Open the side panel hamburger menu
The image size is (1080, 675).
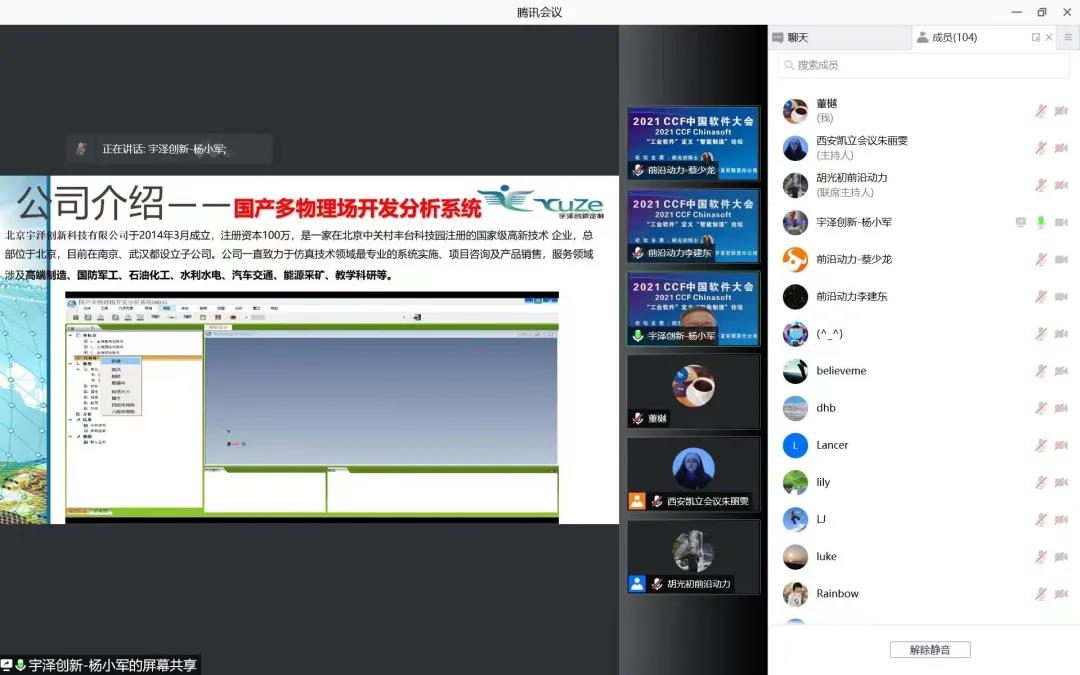click(1067, 38)
